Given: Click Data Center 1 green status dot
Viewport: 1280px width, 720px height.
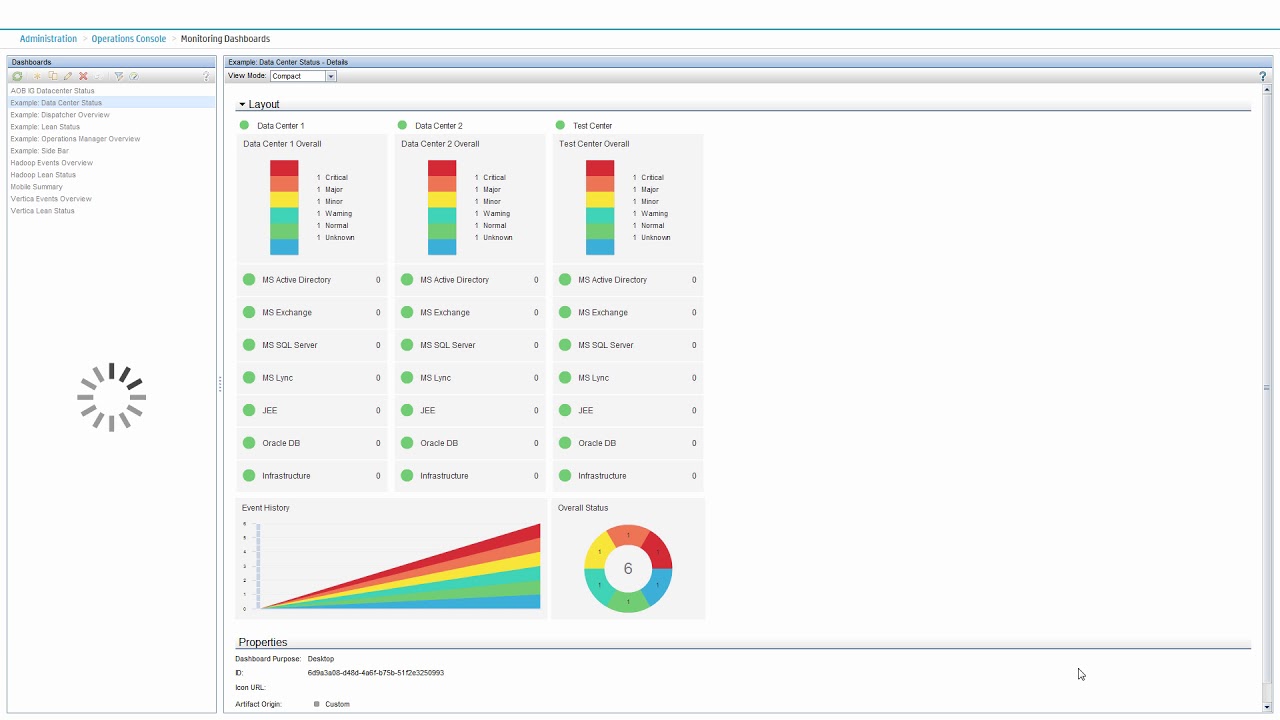Looking at the screenshot, I should coord(244,125).
